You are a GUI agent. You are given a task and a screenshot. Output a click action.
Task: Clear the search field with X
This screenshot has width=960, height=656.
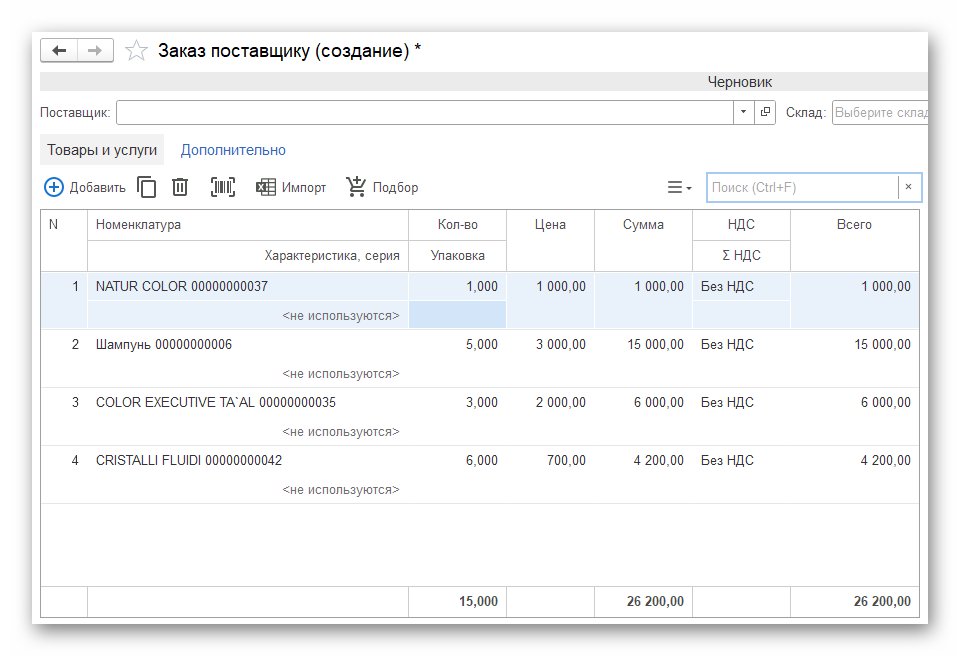[x=908, y=187]
